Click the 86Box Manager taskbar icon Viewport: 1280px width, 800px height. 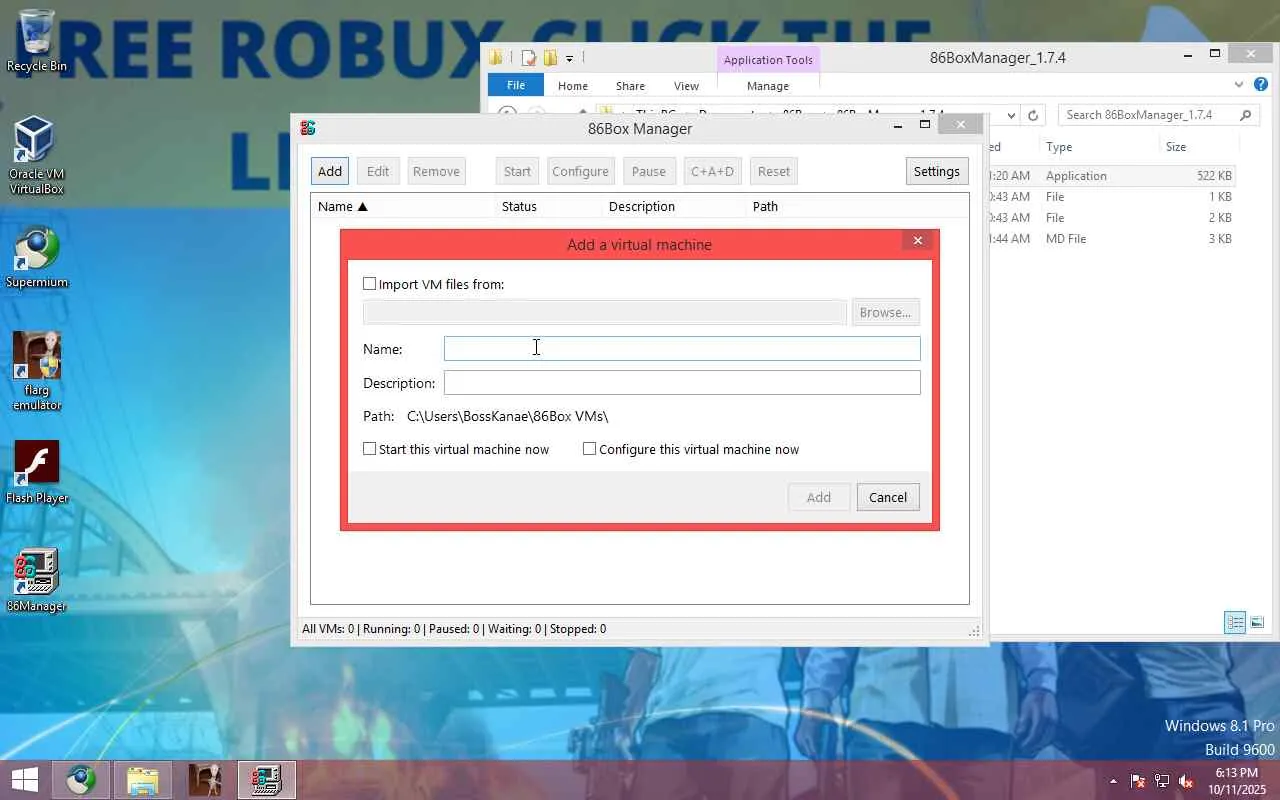(x=267, y=780)
